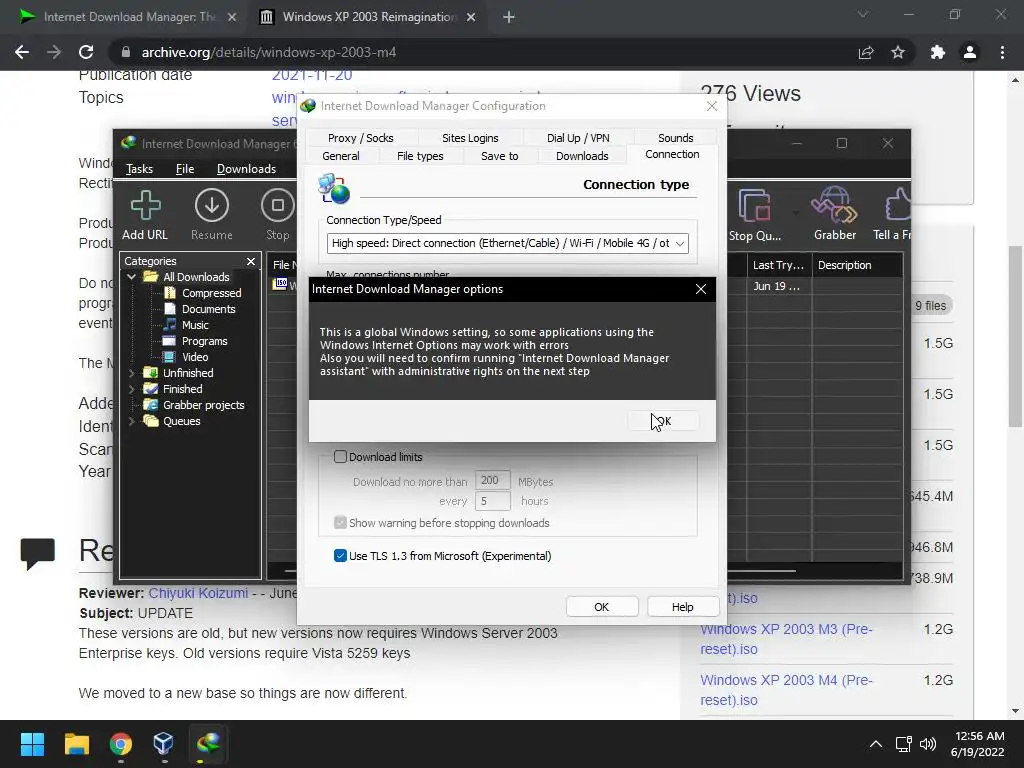
Task: Open a new Chrome tab
Action: point(509,17)
